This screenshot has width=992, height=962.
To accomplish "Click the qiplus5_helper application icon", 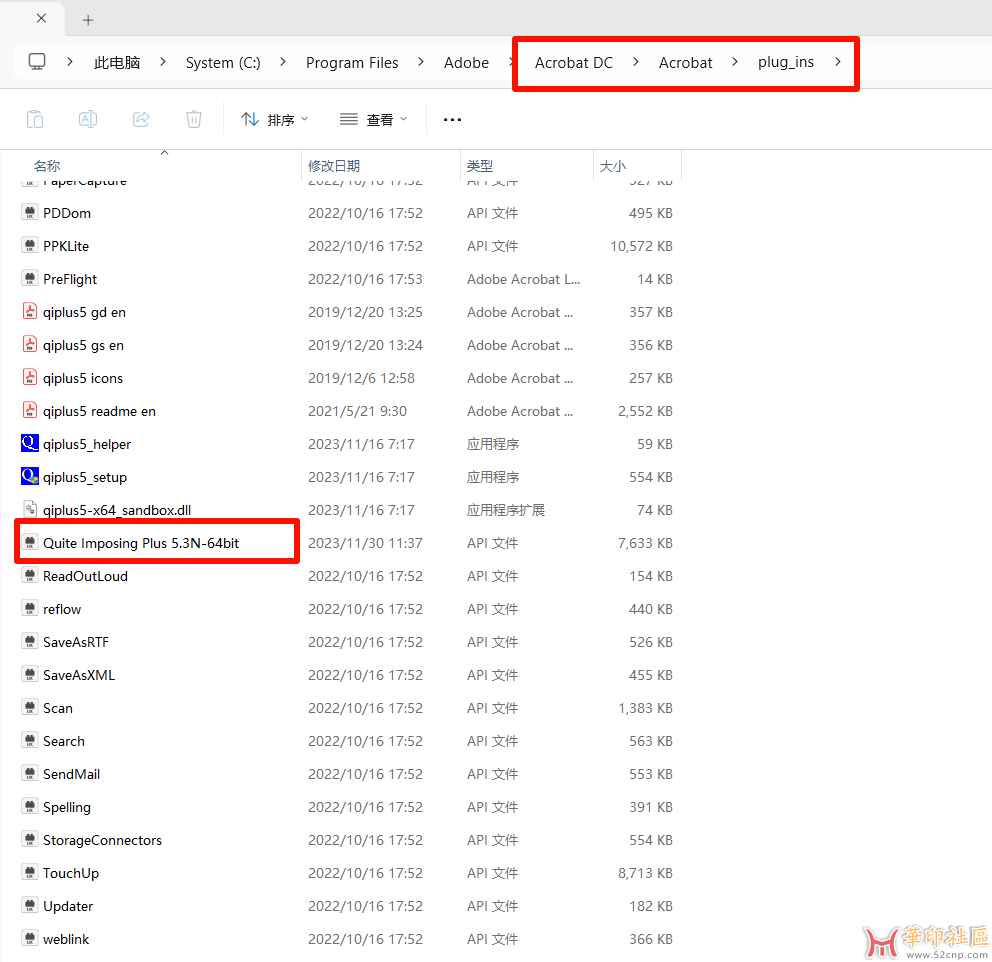I will click(x=30, y=443).
